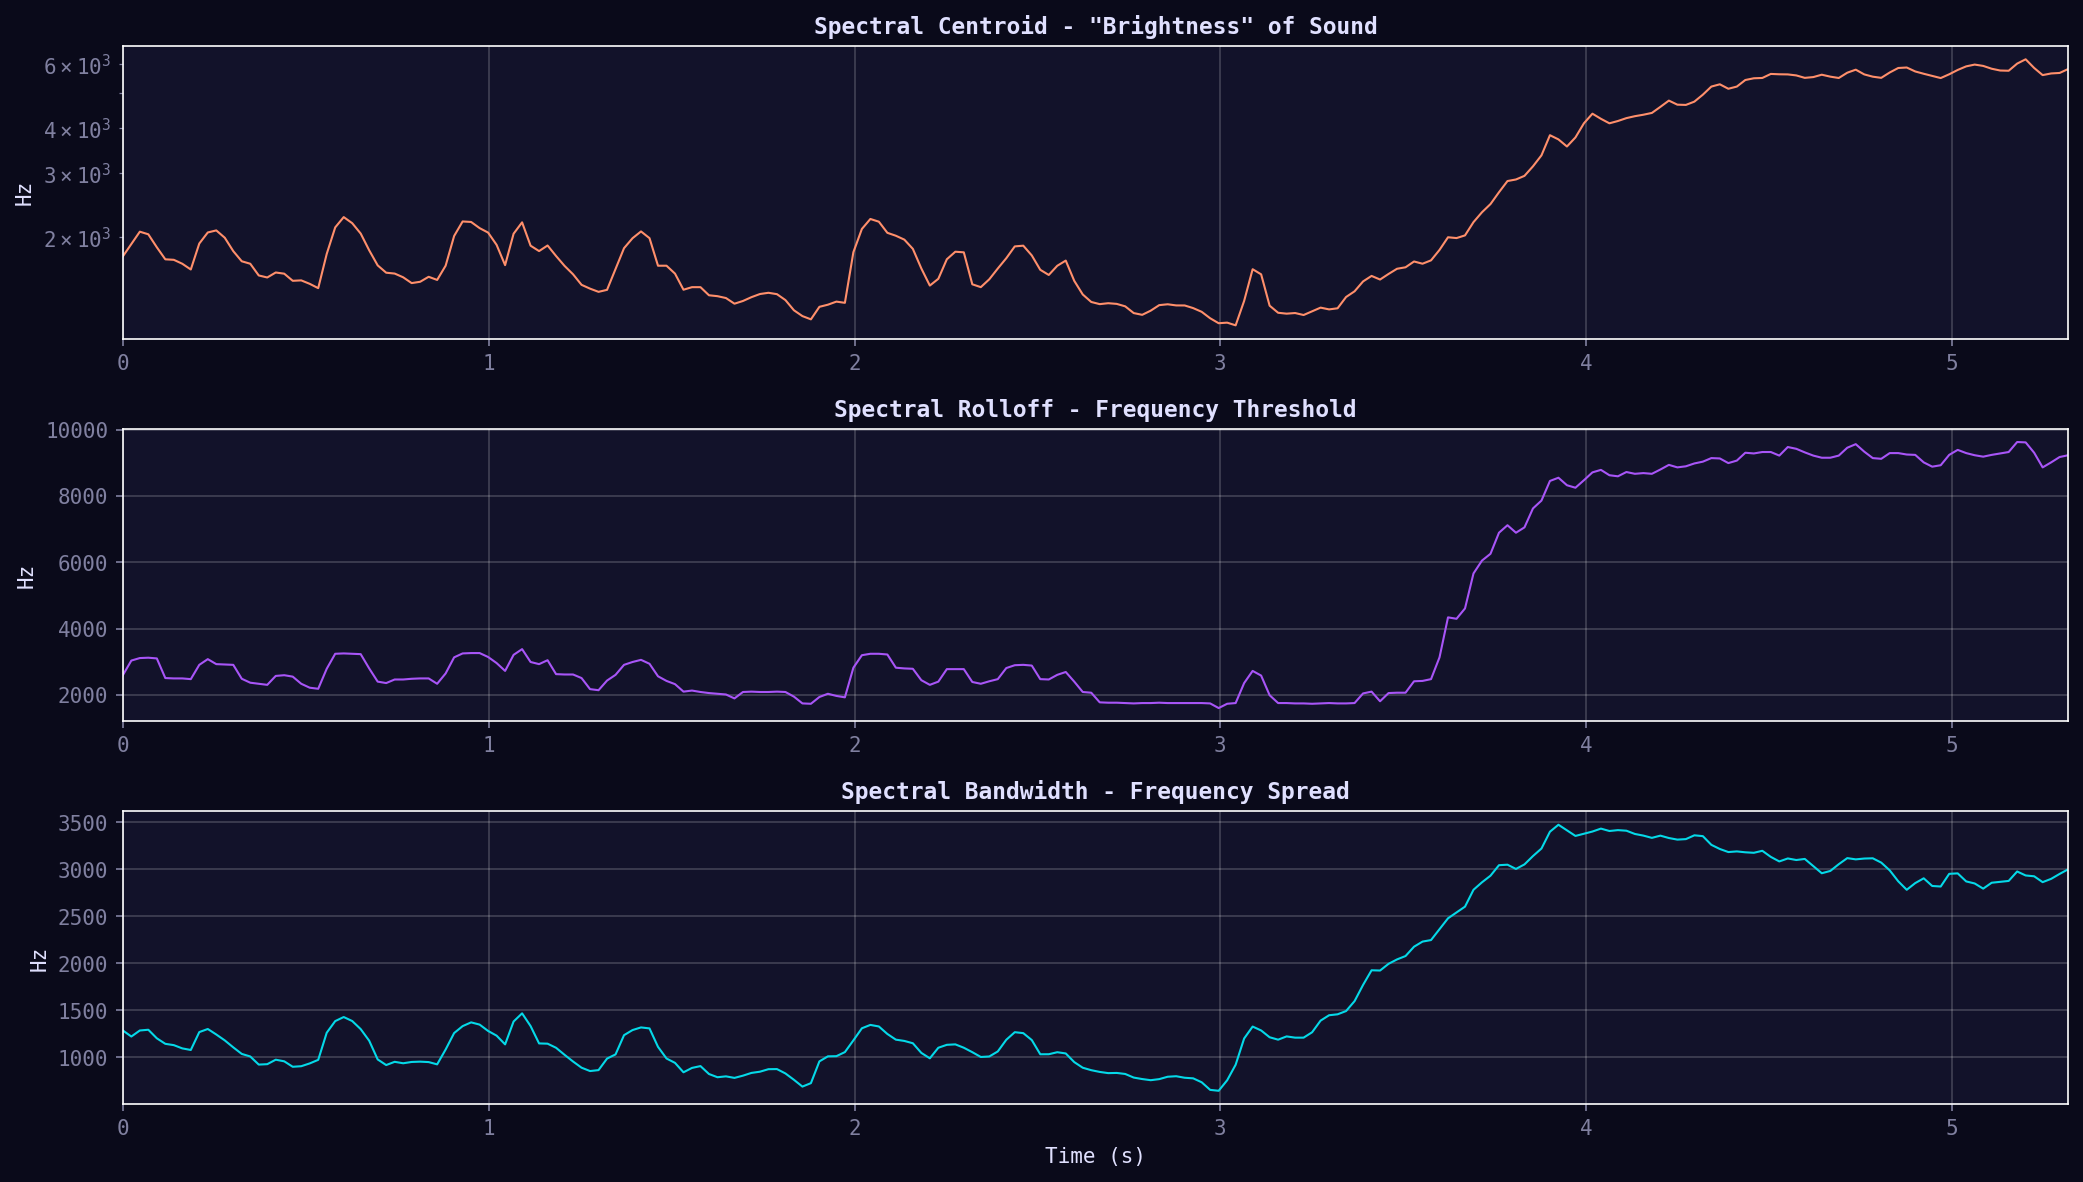Click the 6000 tick on the rolloff y-axis
The image size is (2083, 1182).
83,563
